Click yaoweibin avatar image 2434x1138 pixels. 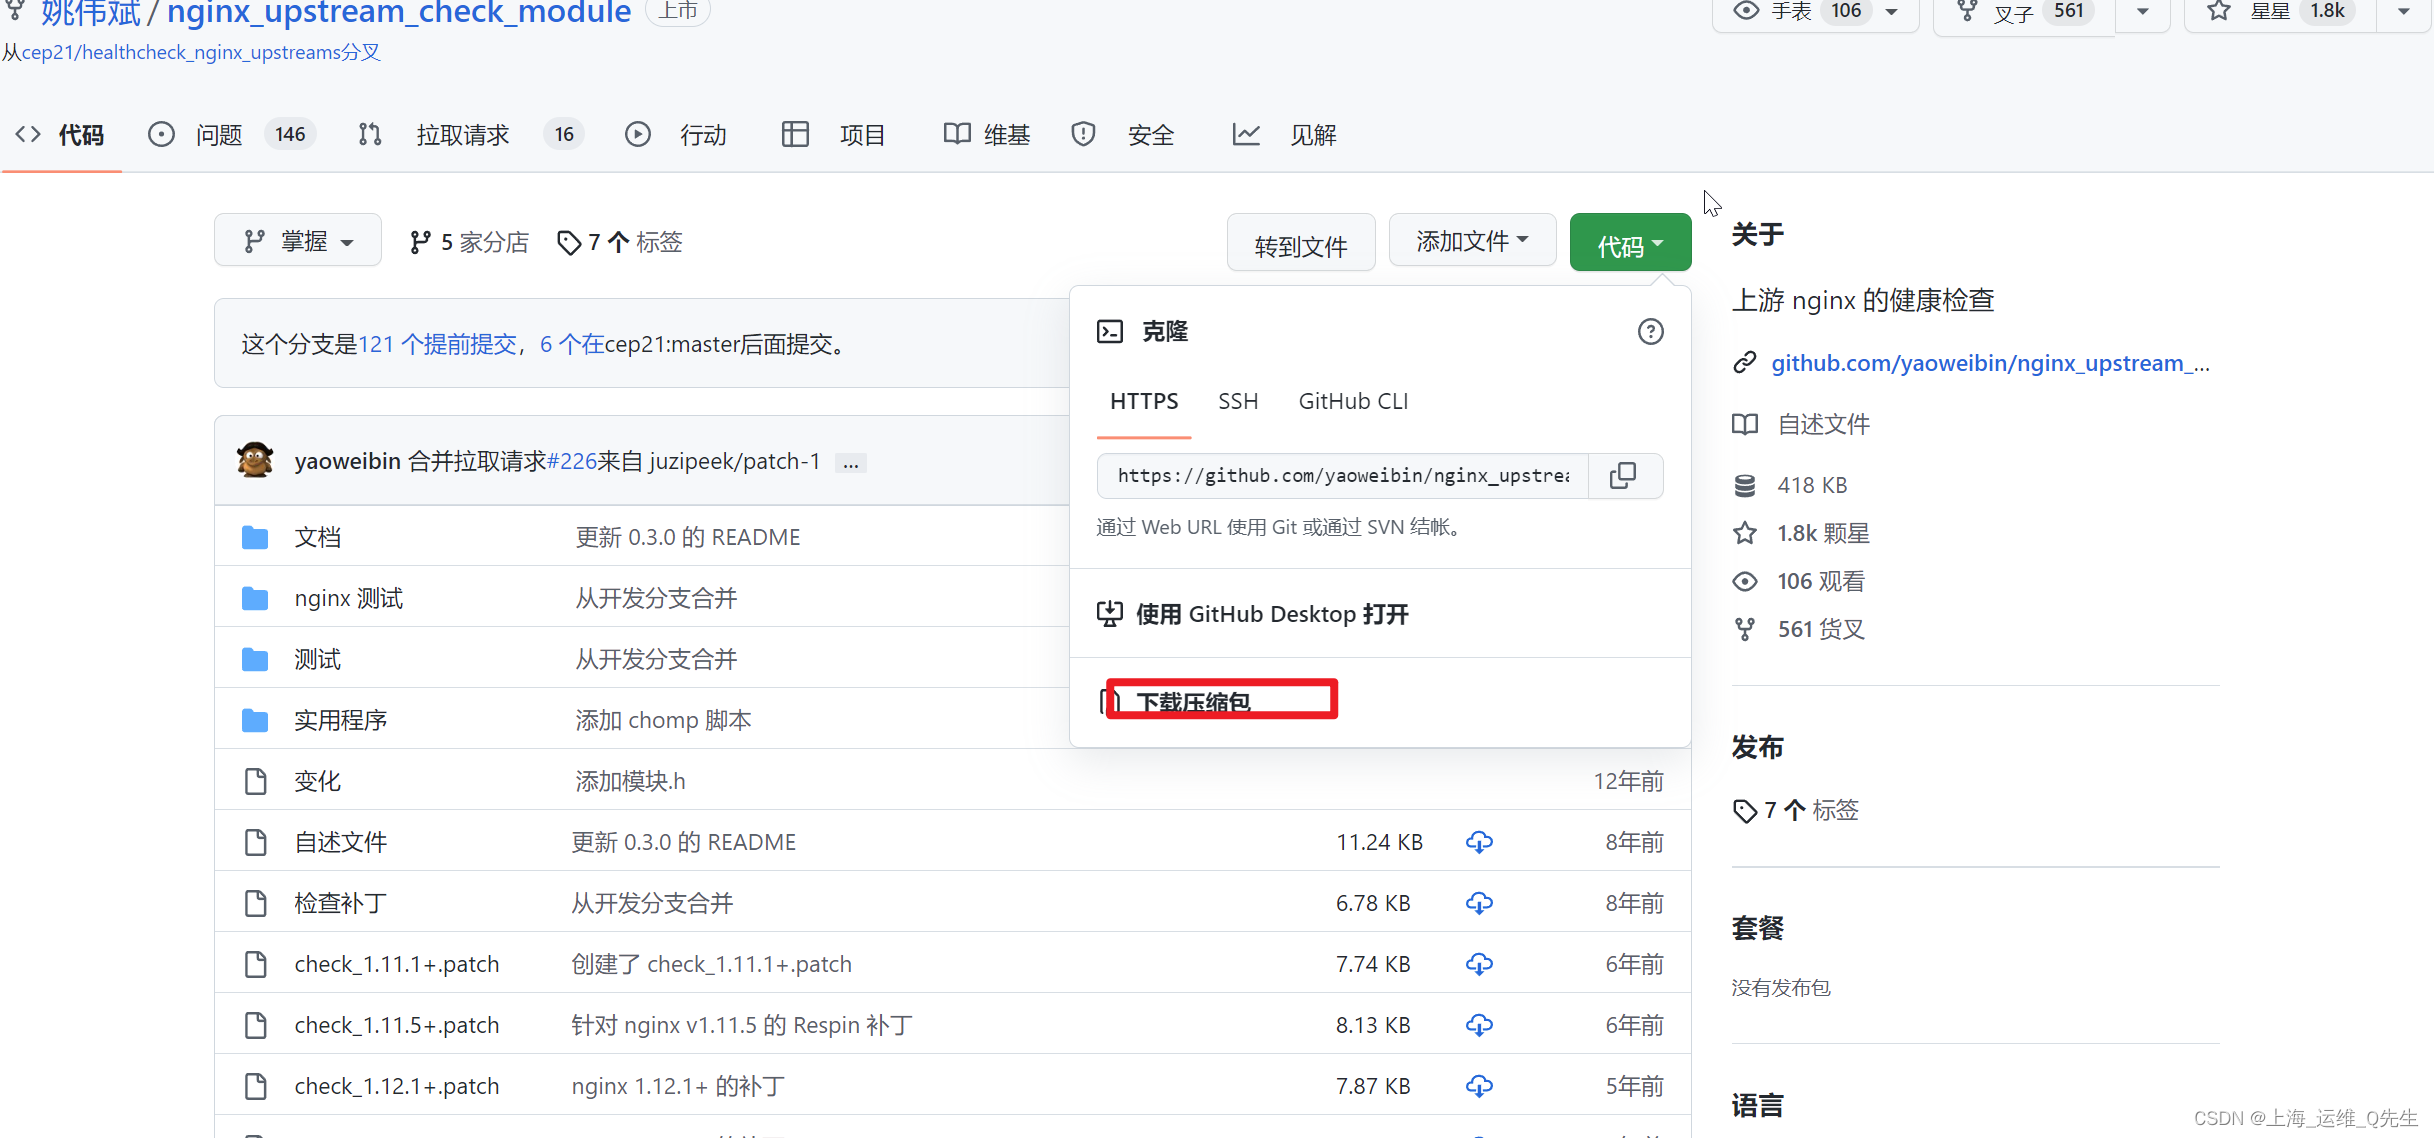[255, 461]
